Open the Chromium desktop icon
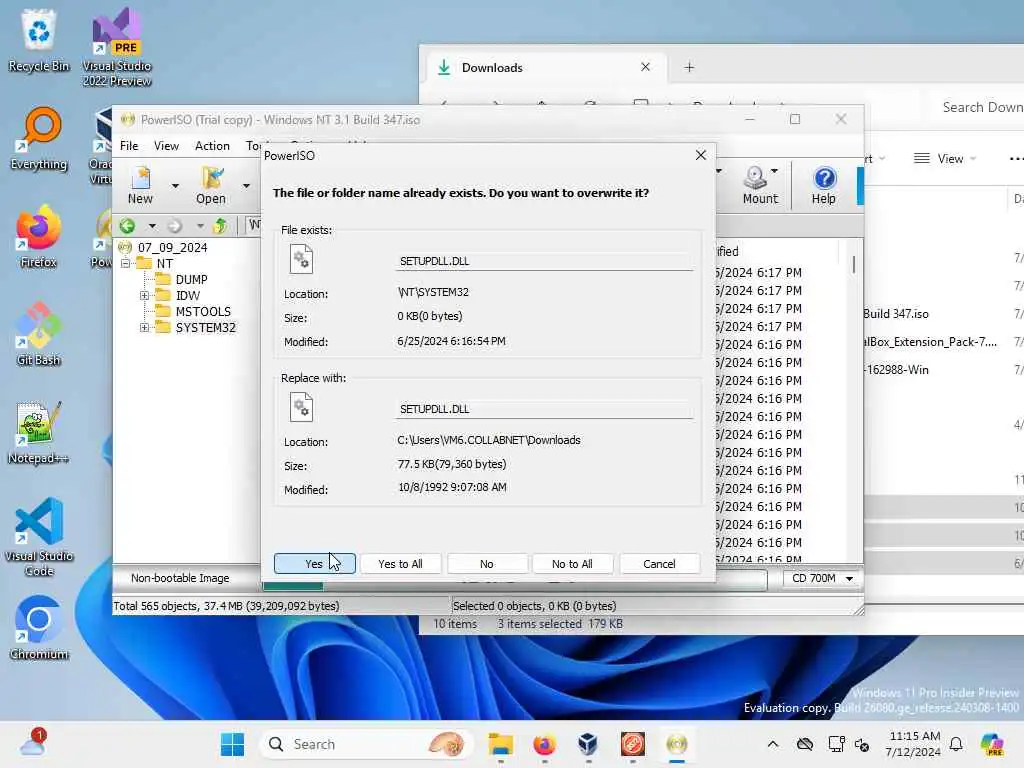This screenshot has width=1024, height=768. pos(39,628)
